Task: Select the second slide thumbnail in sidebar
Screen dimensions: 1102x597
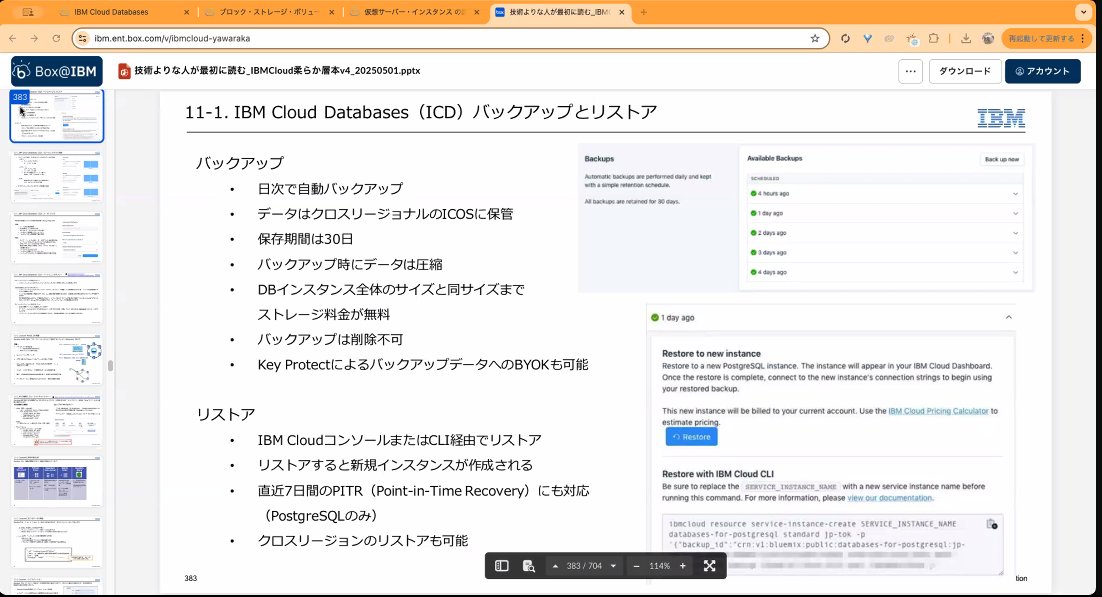Action: click(x=57, y=176)
